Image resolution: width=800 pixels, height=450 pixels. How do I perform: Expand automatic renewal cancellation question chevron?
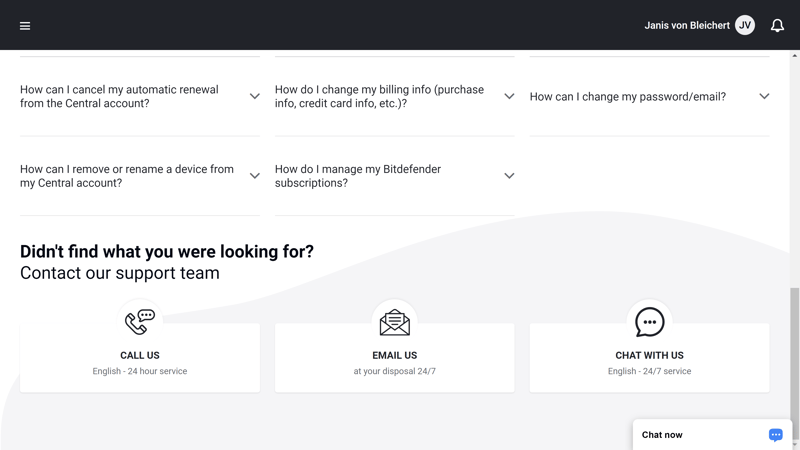pos(255,96)
